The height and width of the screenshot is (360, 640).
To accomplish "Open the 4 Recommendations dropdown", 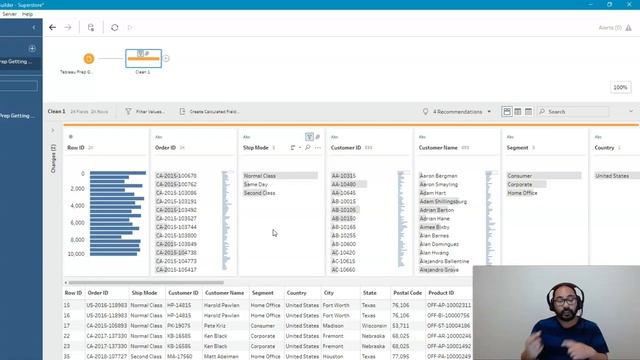I will (x=456, y=111).
